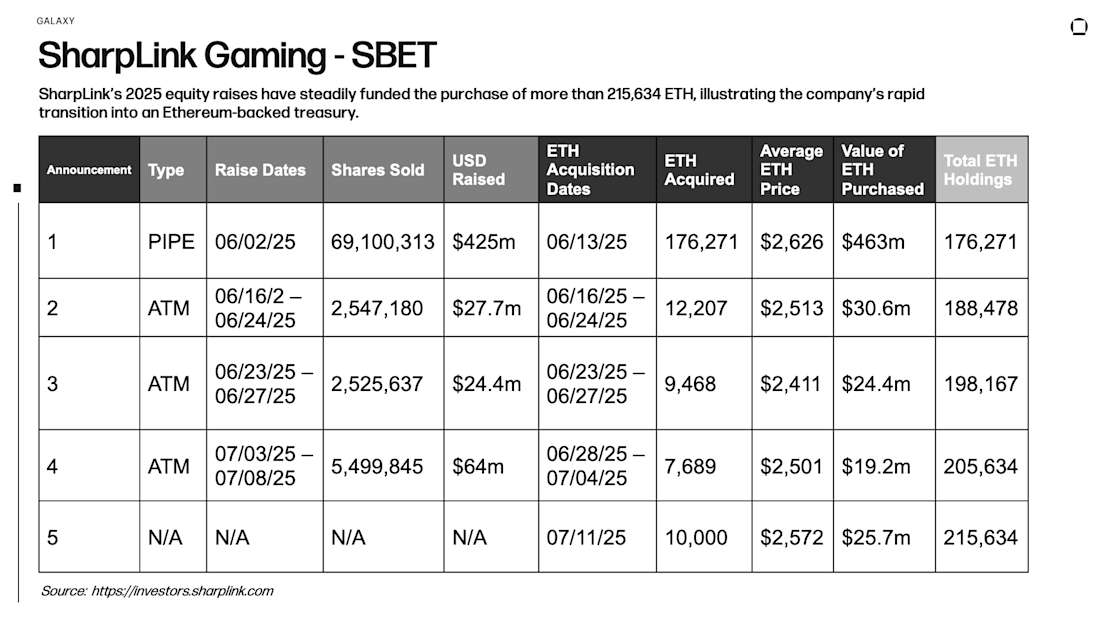Click the light gray Total ETH Holdings header

point(981,170)
